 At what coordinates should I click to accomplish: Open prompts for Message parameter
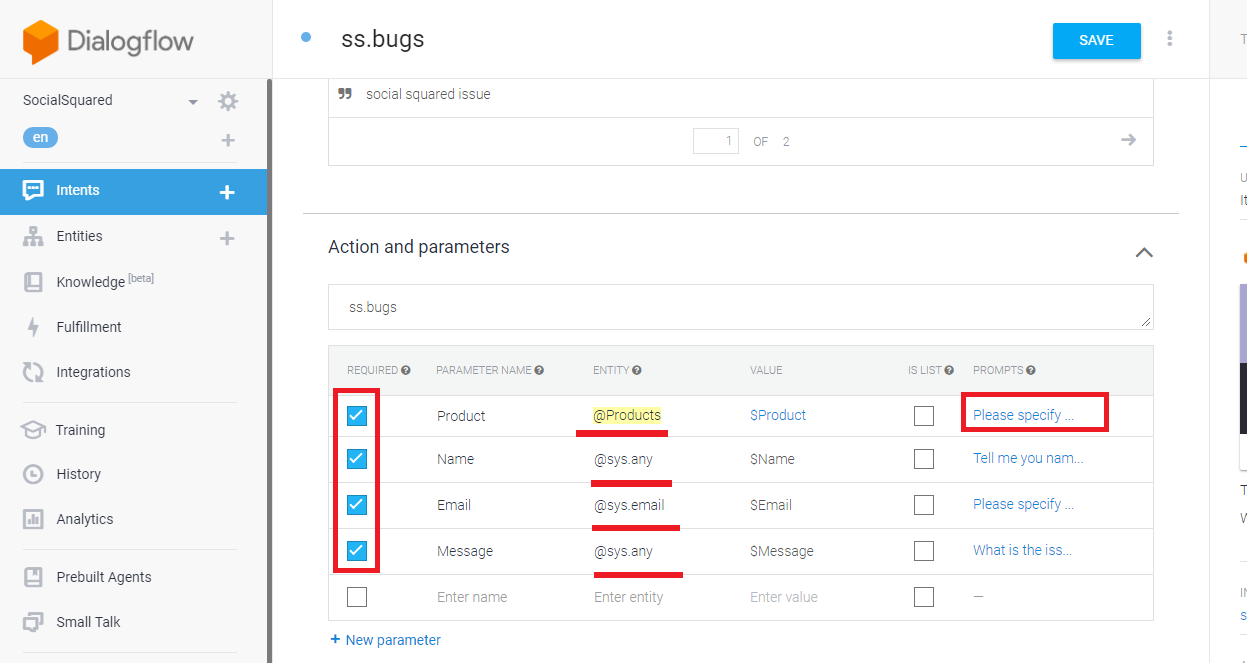point(1022,550)
